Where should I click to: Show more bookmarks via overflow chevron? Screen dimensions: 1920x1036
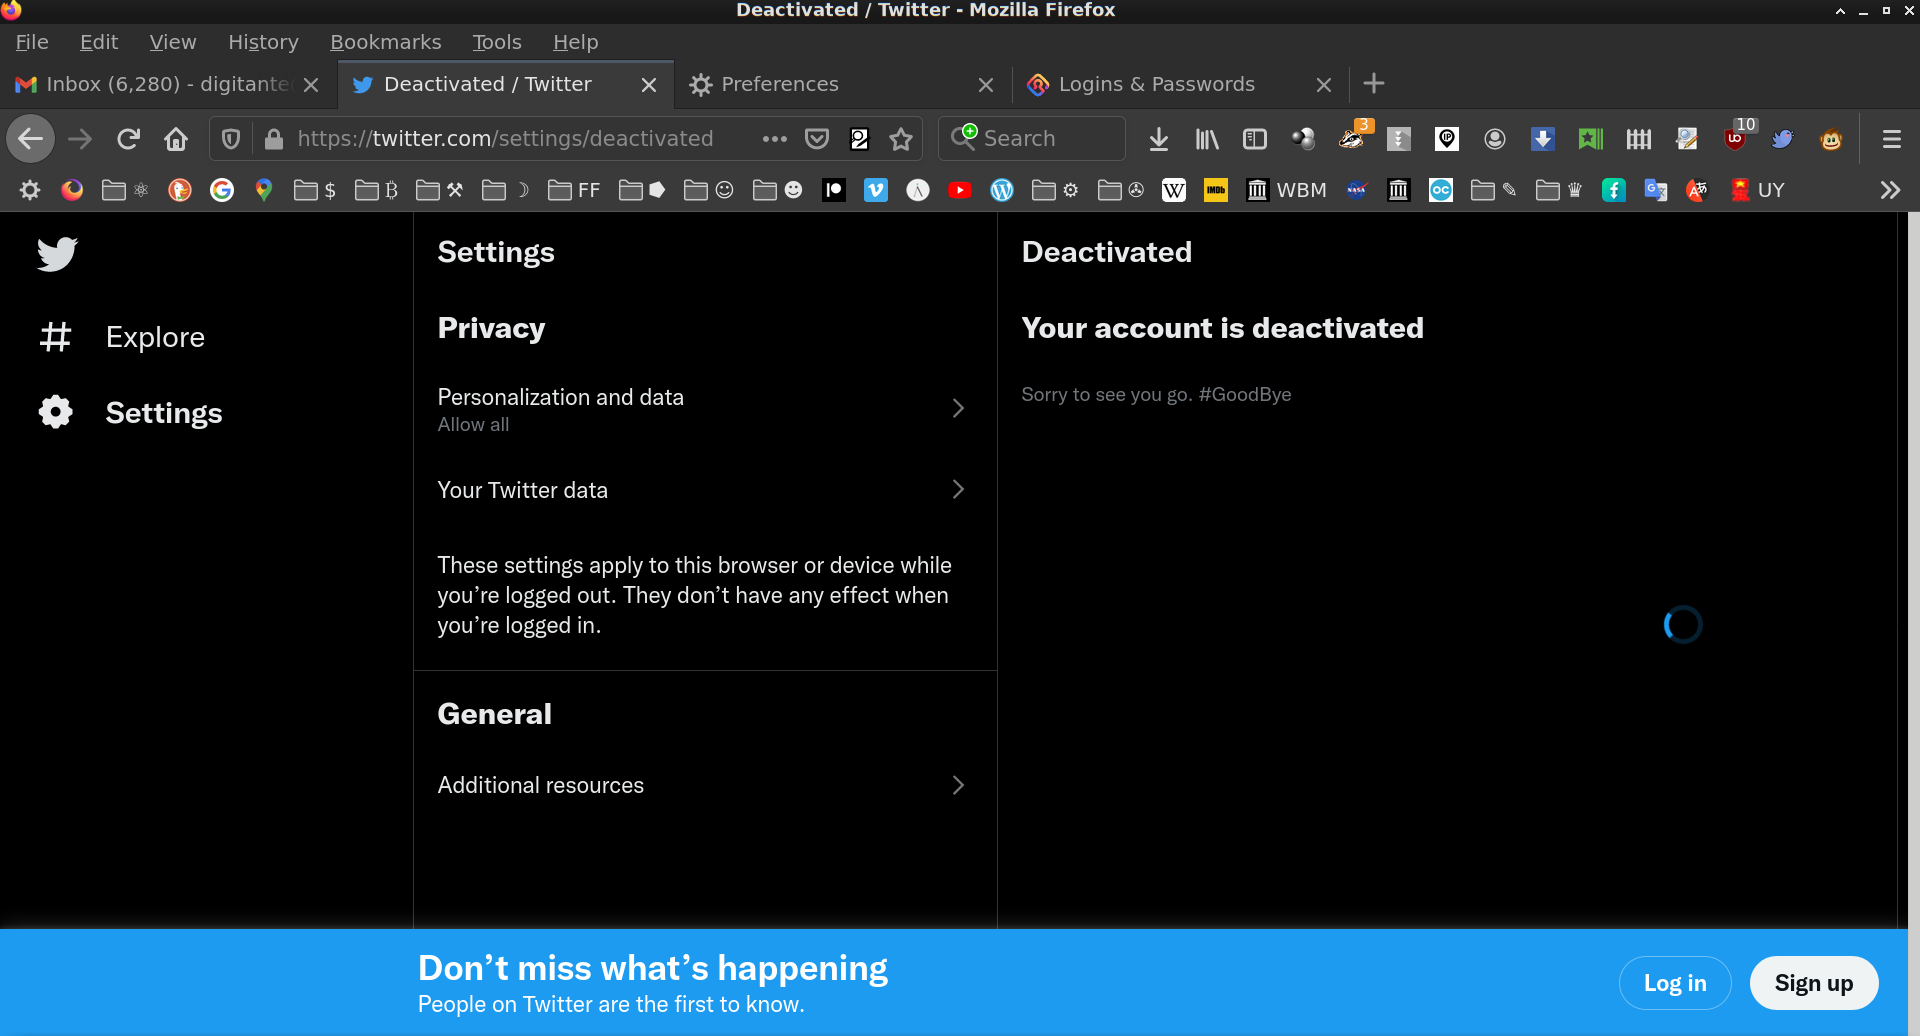click(1889, 190)
